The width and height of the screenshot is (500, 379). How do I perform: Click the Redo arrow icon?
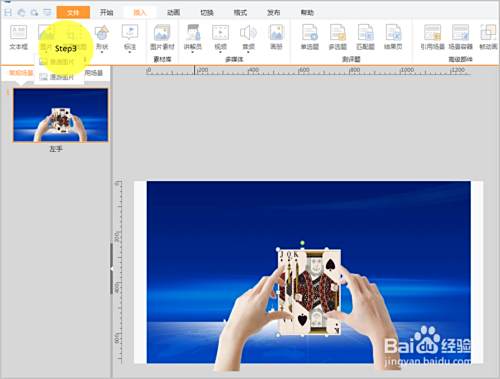coord(34,12)
